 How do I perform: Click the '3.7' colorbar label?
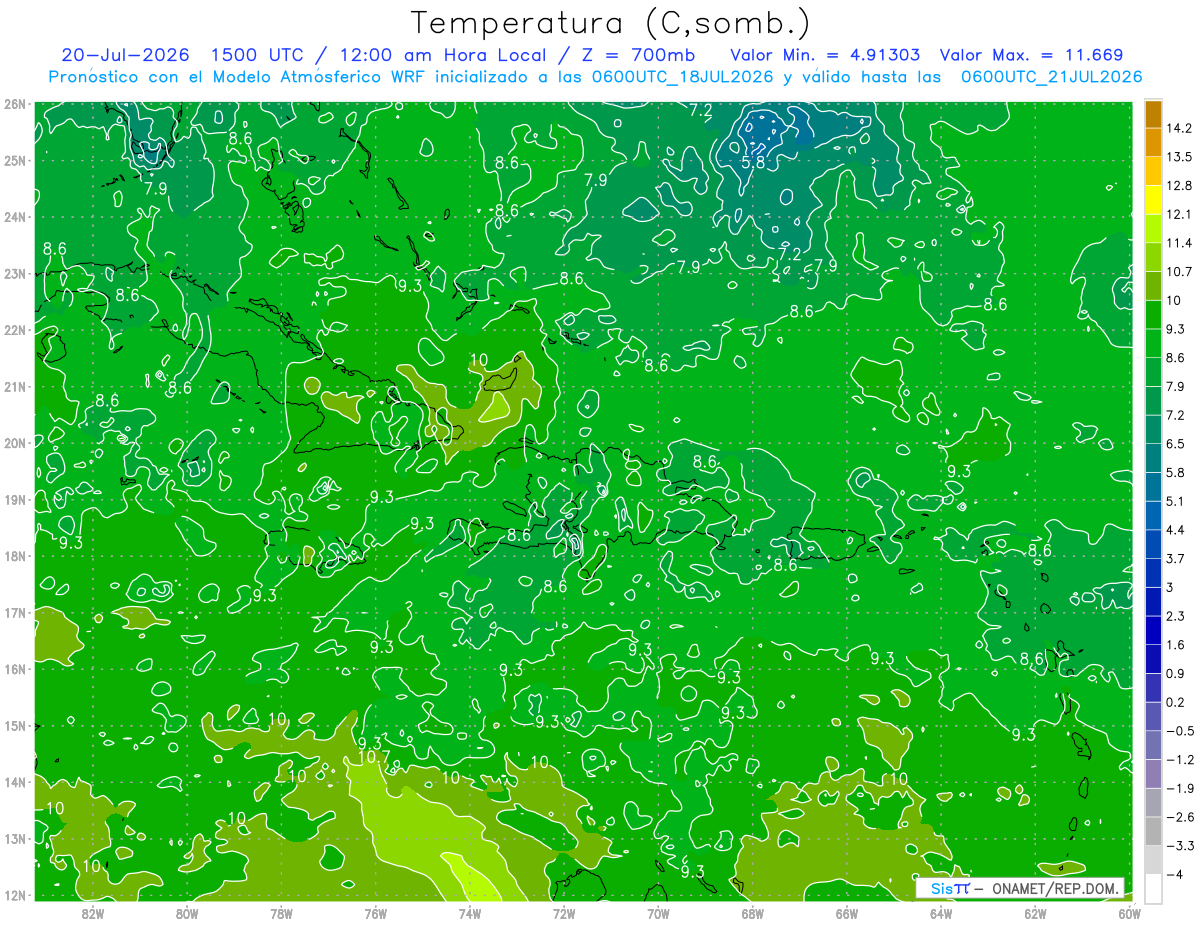[1175, 559]
